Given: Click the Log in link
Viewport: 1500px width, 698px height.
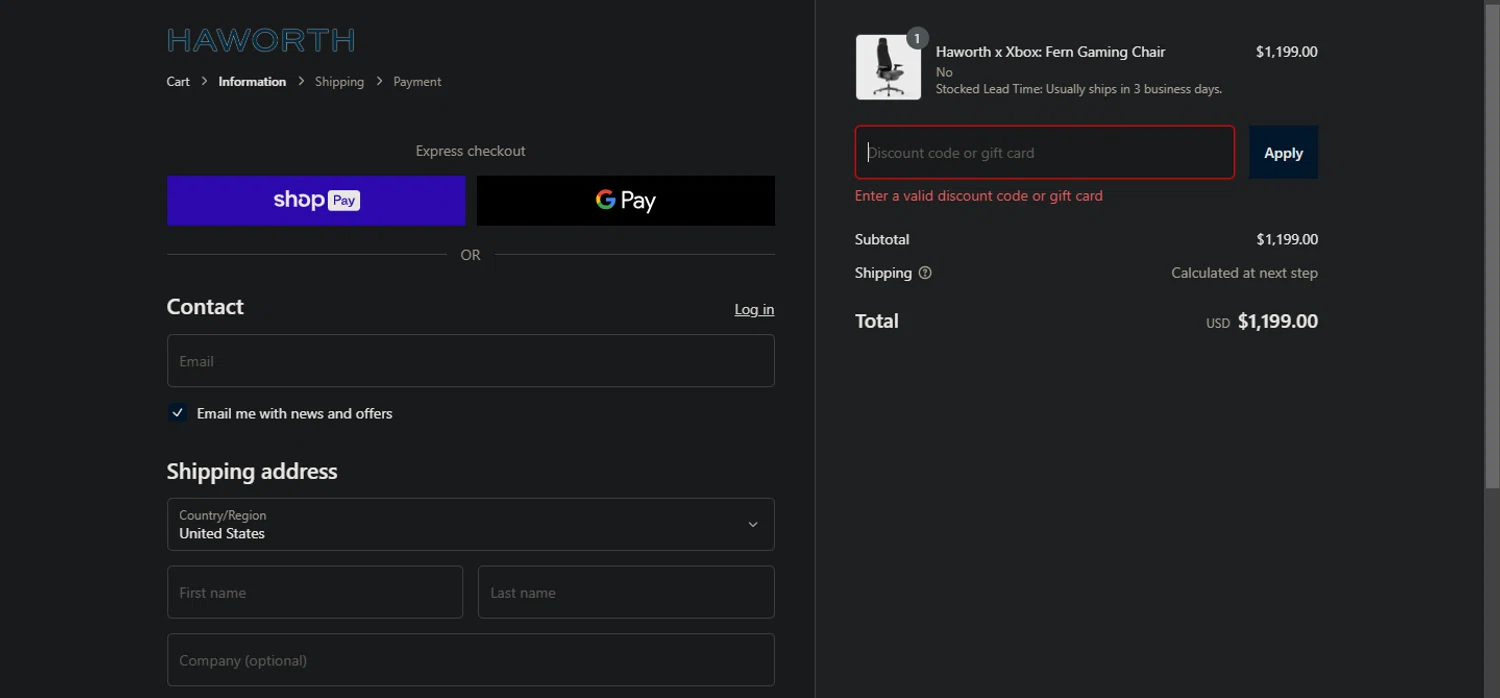Looking at the screenshot, I should [754, 310].
